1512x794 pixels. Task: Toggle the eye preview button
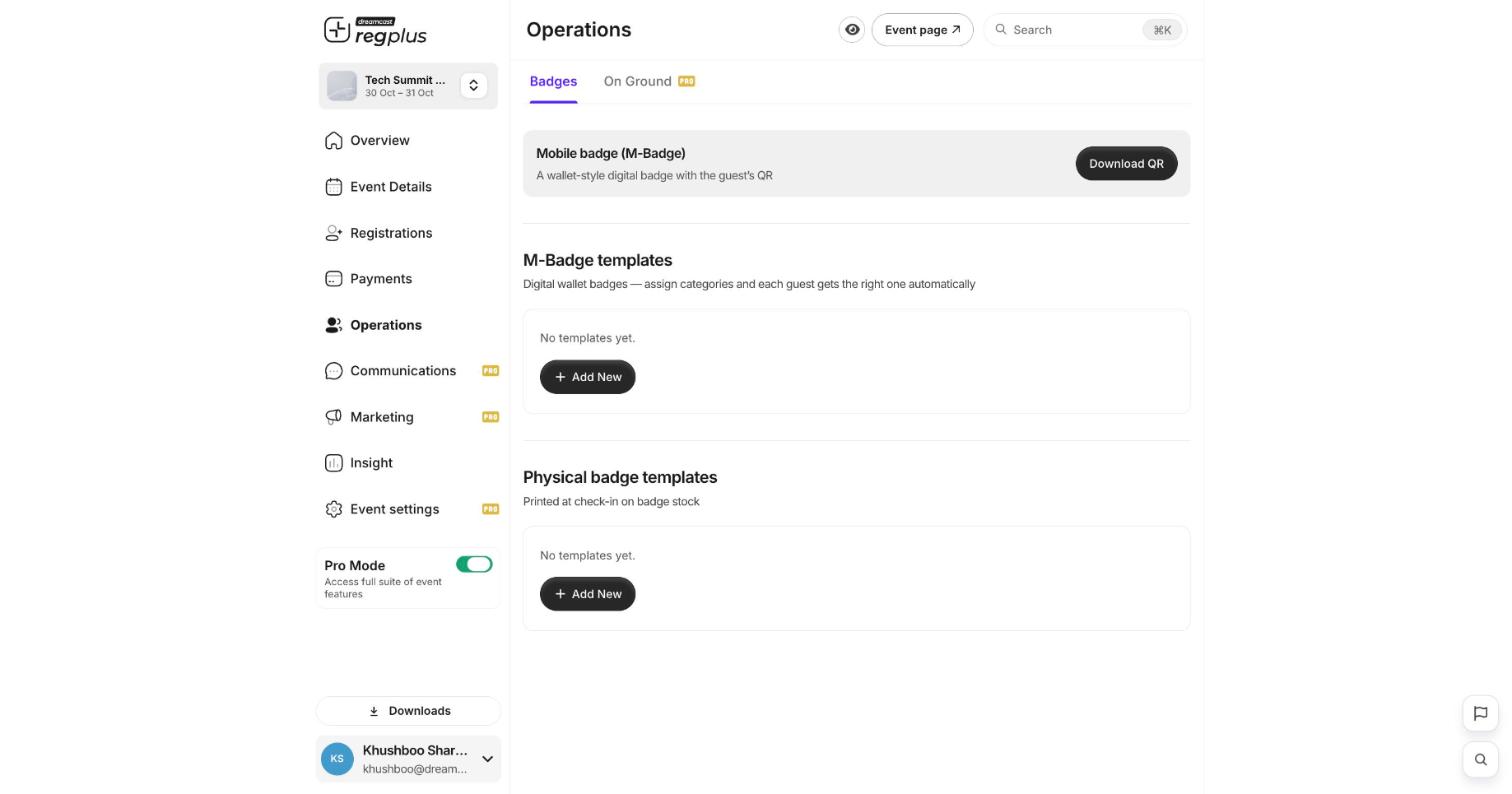tap(852, 30)
